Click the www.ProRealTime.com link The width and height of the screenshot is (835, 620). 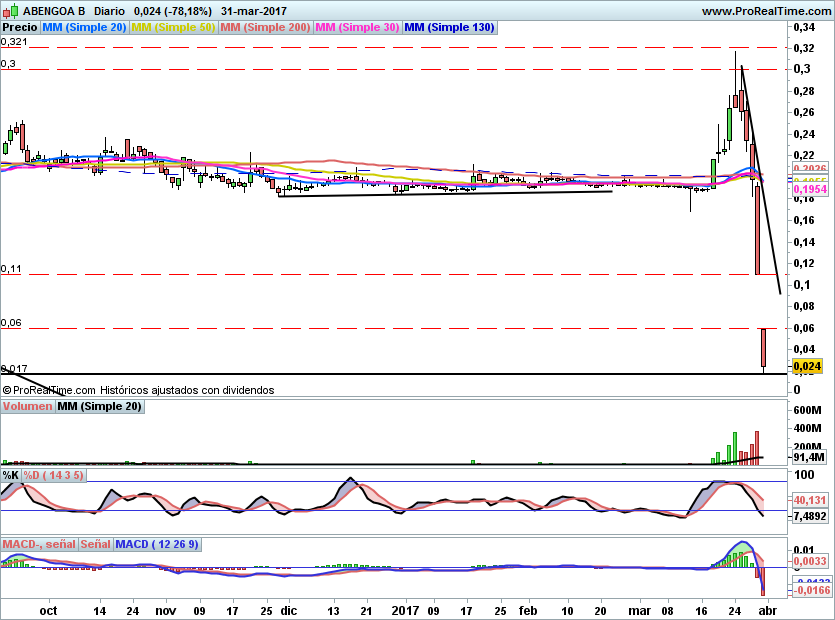point(766,11)
